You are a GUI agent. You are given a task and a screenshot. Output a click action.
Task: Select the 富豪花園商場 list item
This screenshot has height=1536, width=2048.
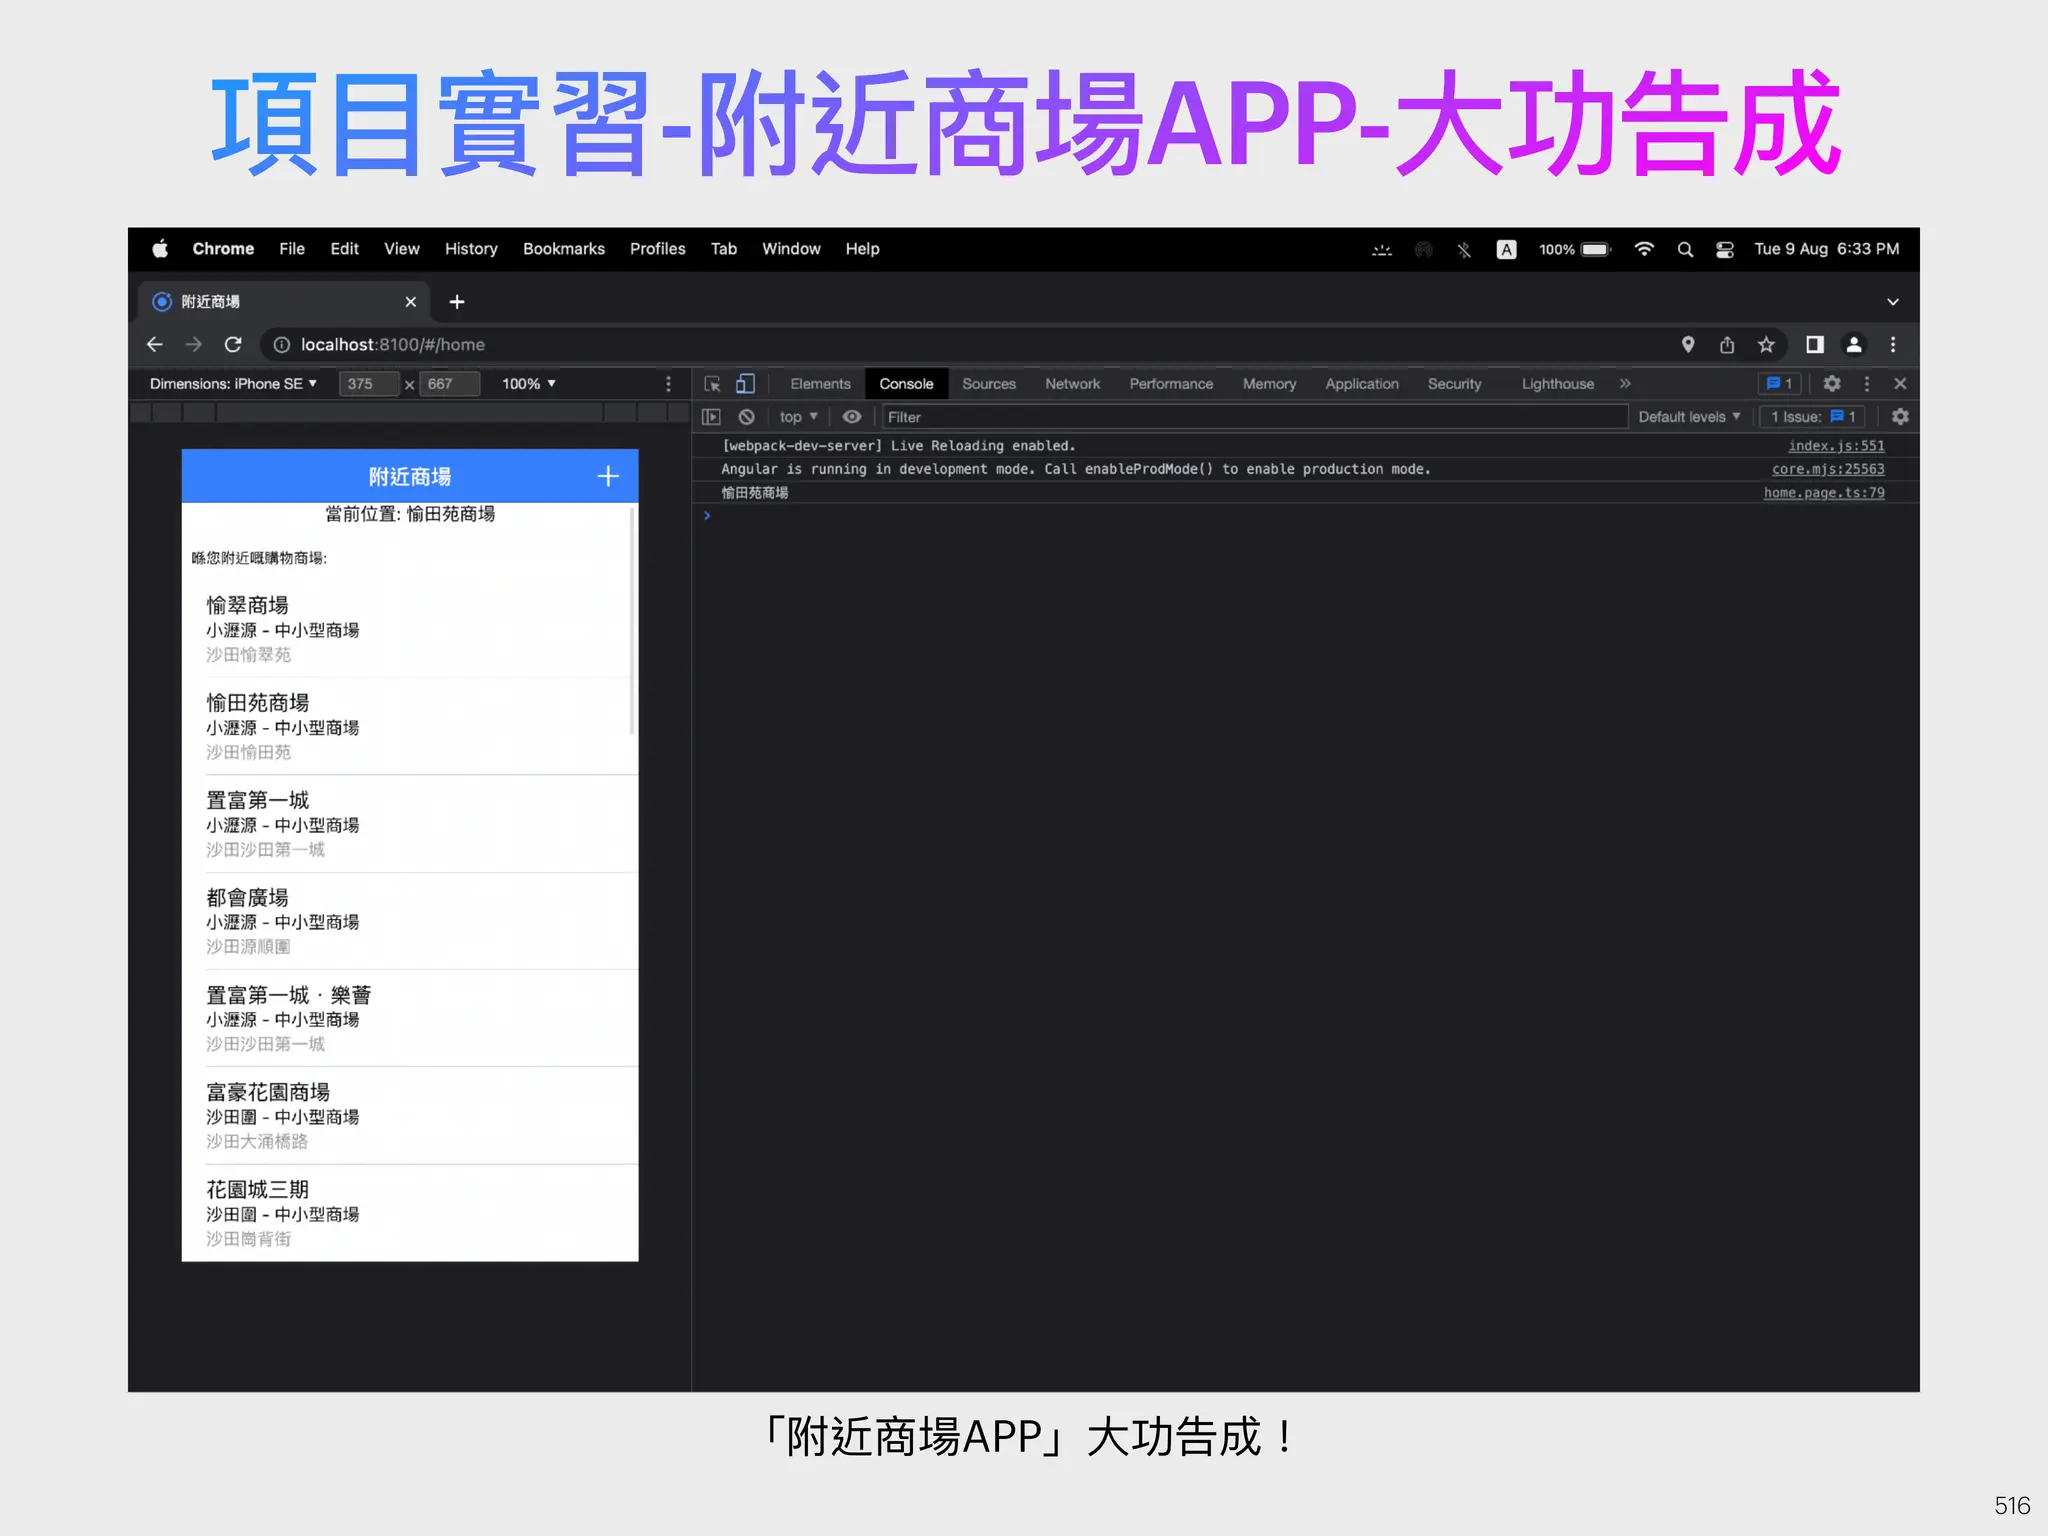pyautogui.click(x=410, y=1116)
